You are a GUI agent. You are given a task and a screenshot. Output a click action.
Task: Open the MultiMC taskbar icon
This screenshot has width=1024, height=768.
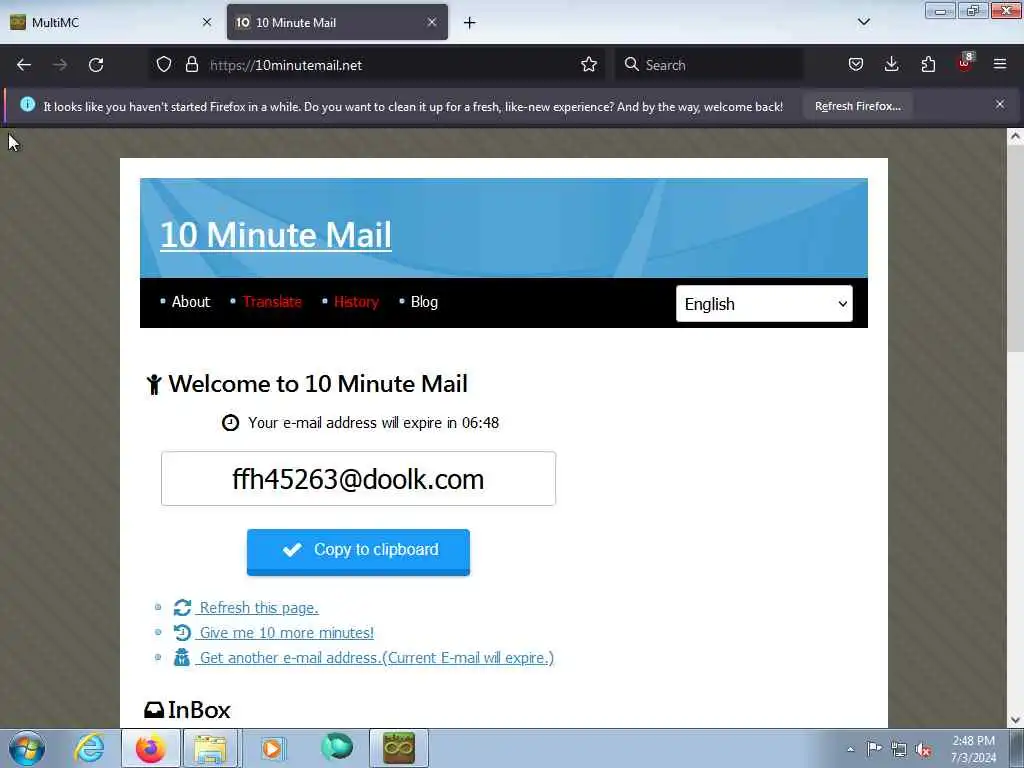pos(399,748)
